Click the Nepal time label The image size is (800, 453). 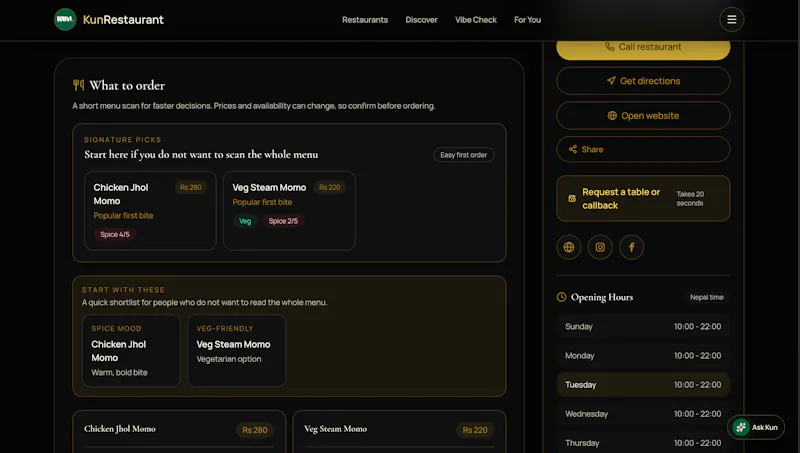tap(707, 297)
